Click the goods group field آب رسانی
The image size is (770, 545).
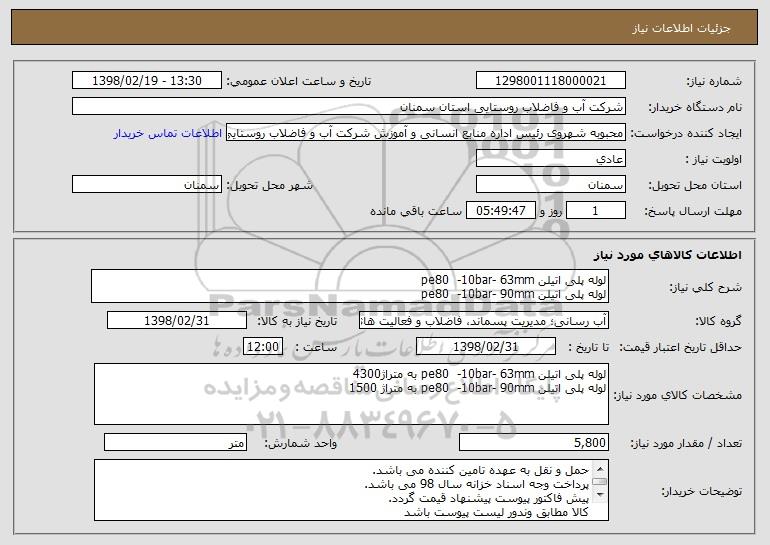click(x=484, y=321)
